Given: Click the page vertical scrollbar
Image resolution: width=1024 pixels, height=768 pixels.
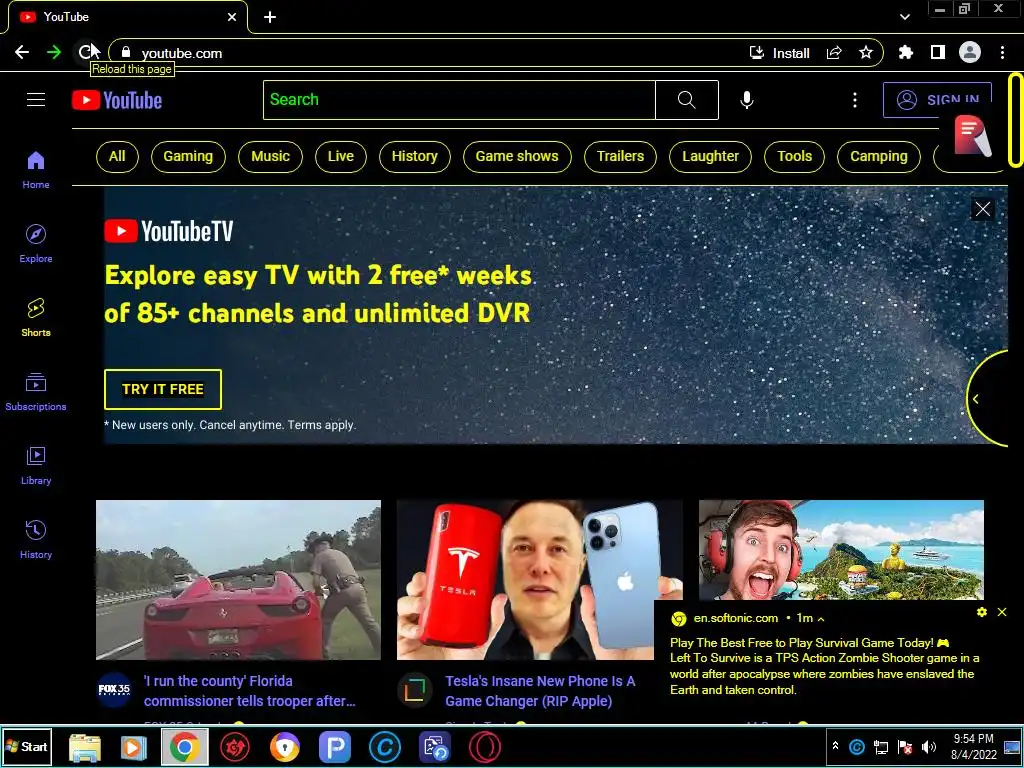Looking at the screenshot, I should click(1016, 120).
